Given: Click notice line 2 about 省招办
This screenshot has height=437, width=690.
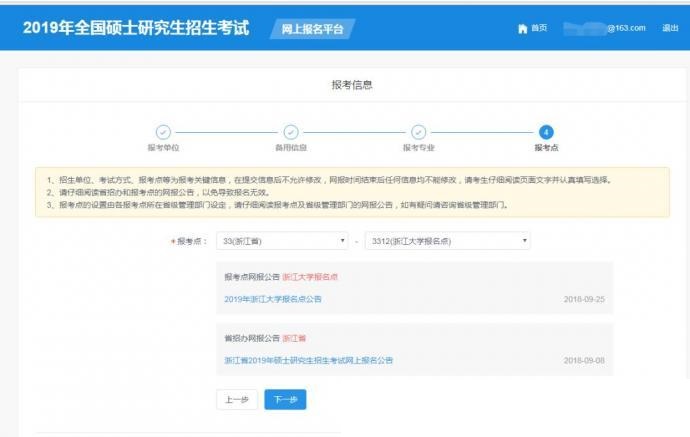Looking at the screenshot, I should (158, 192).
